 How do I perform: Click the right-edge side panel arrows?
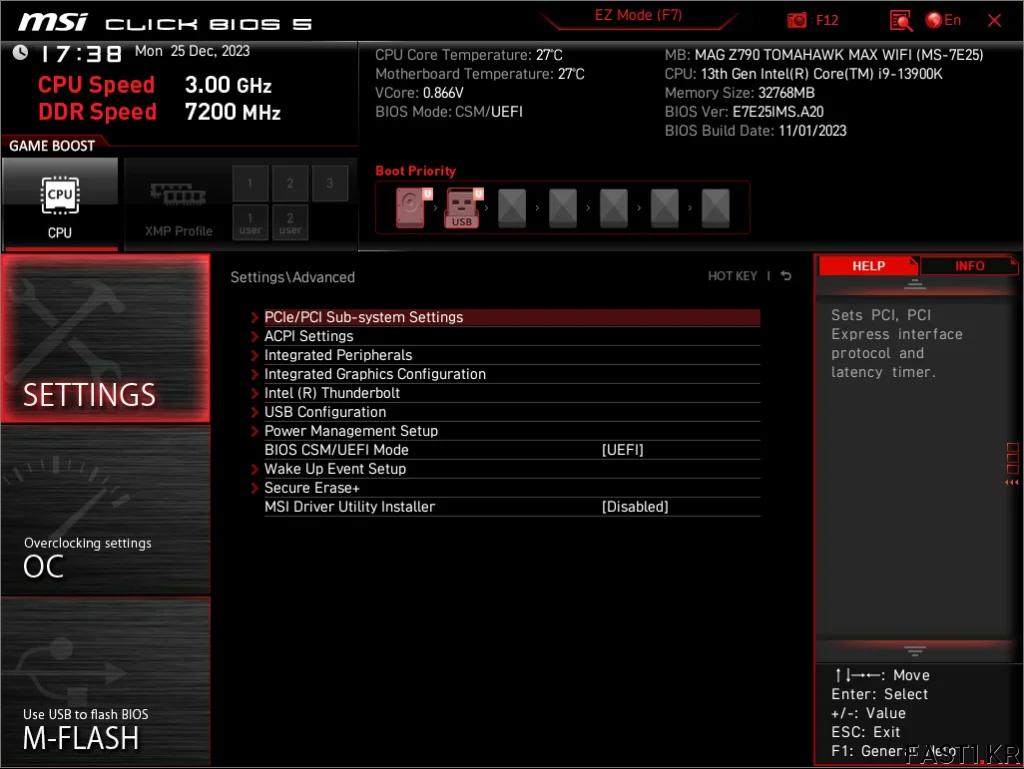point(1012,482)
